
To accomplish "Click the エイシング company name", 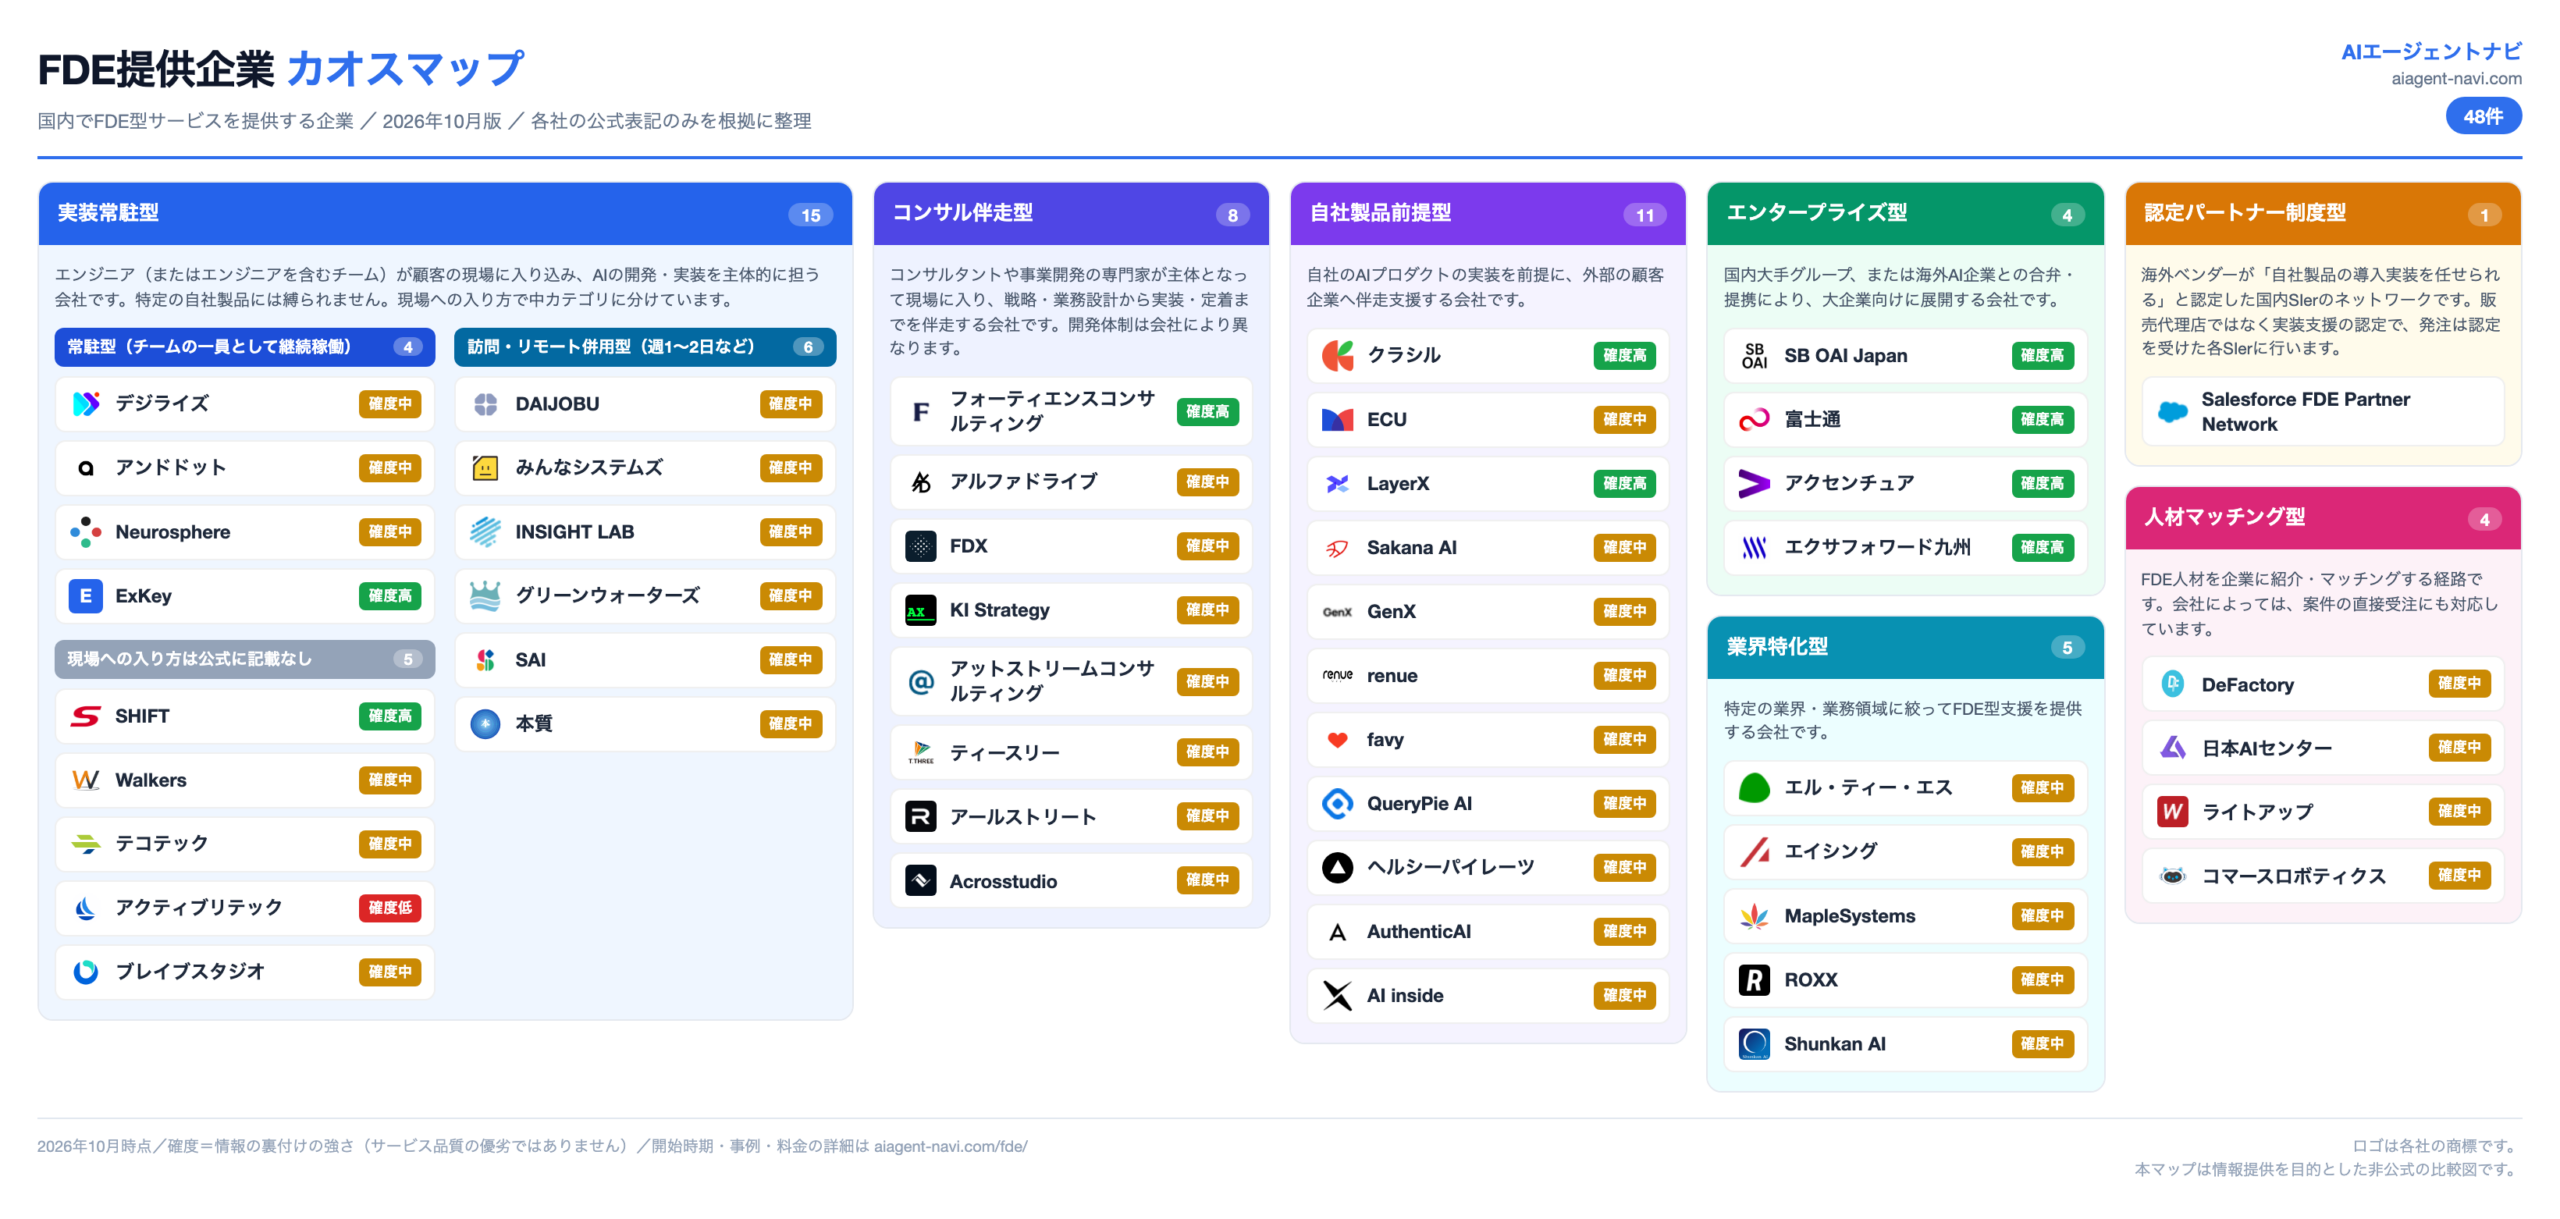I will point(1830,852).
